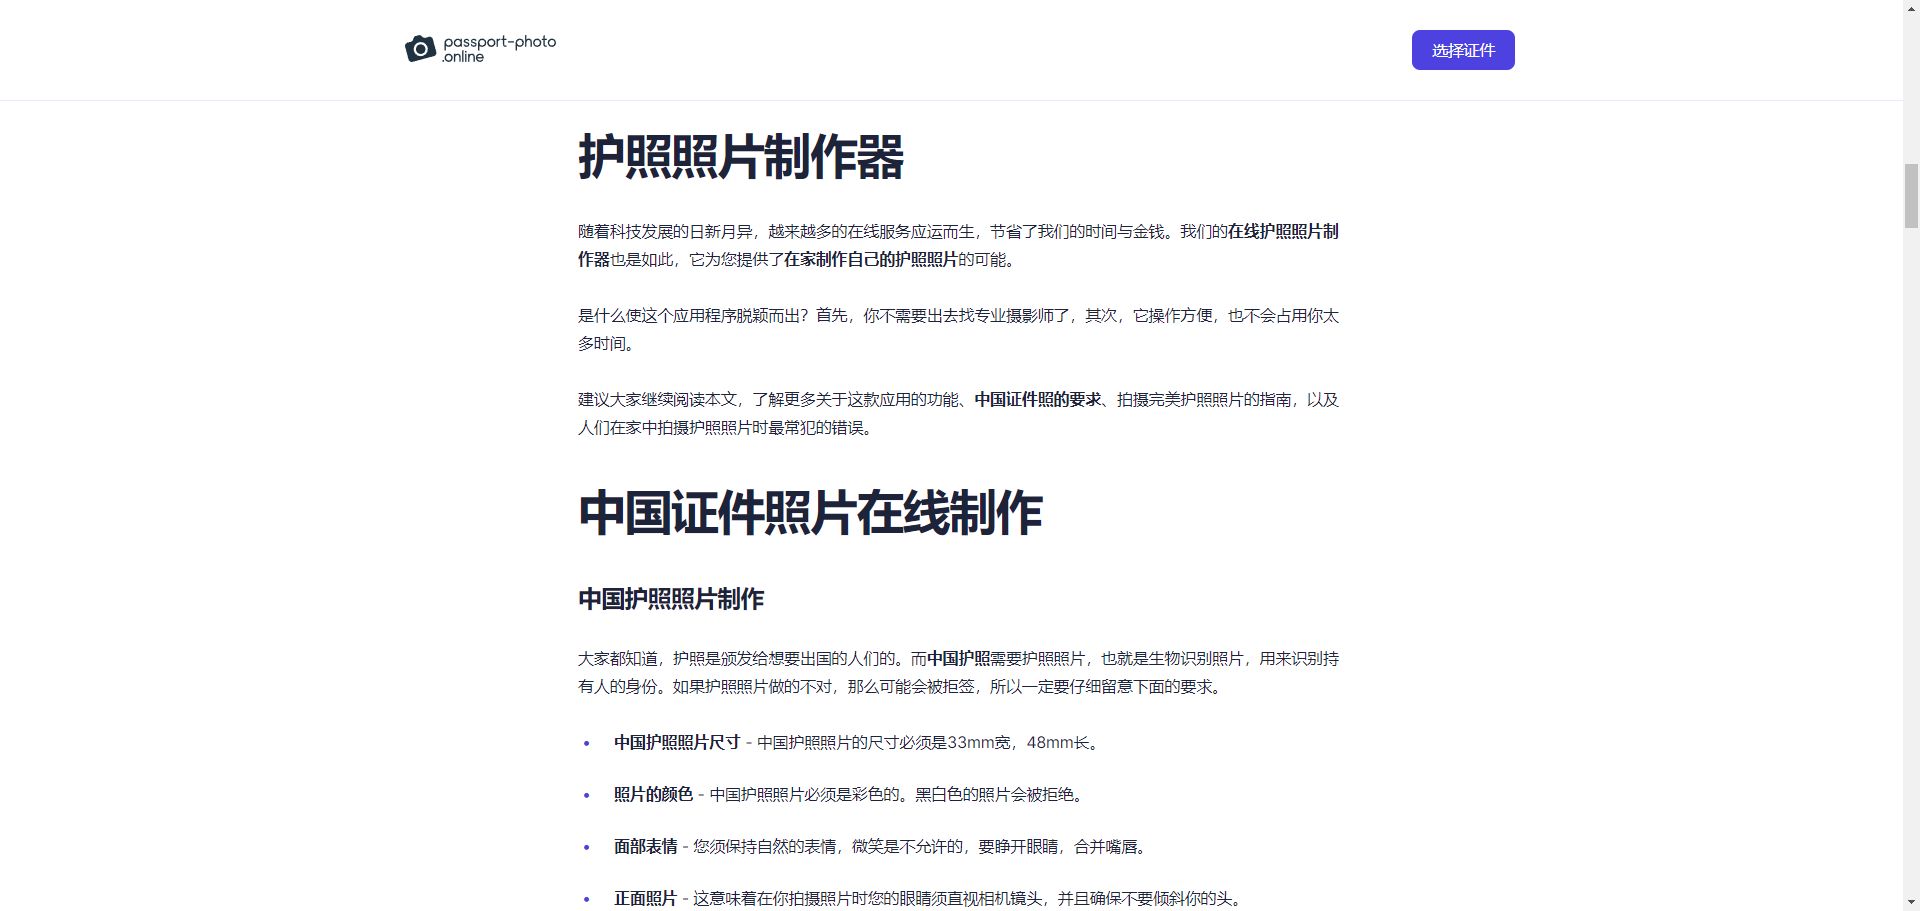
Task: Click the bullet 面部表情
Action: pos(645,847)
